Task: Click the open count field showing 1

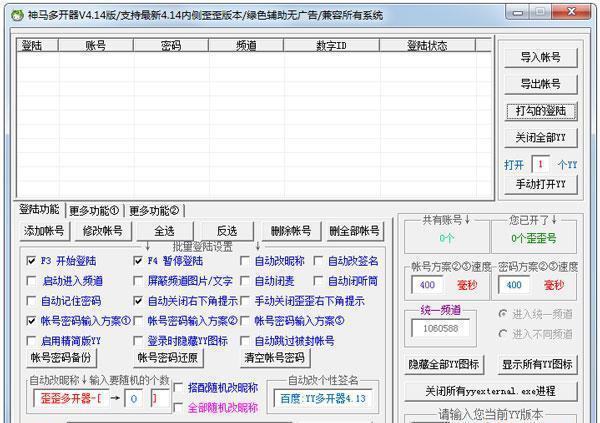Action: tap(540, 164)
